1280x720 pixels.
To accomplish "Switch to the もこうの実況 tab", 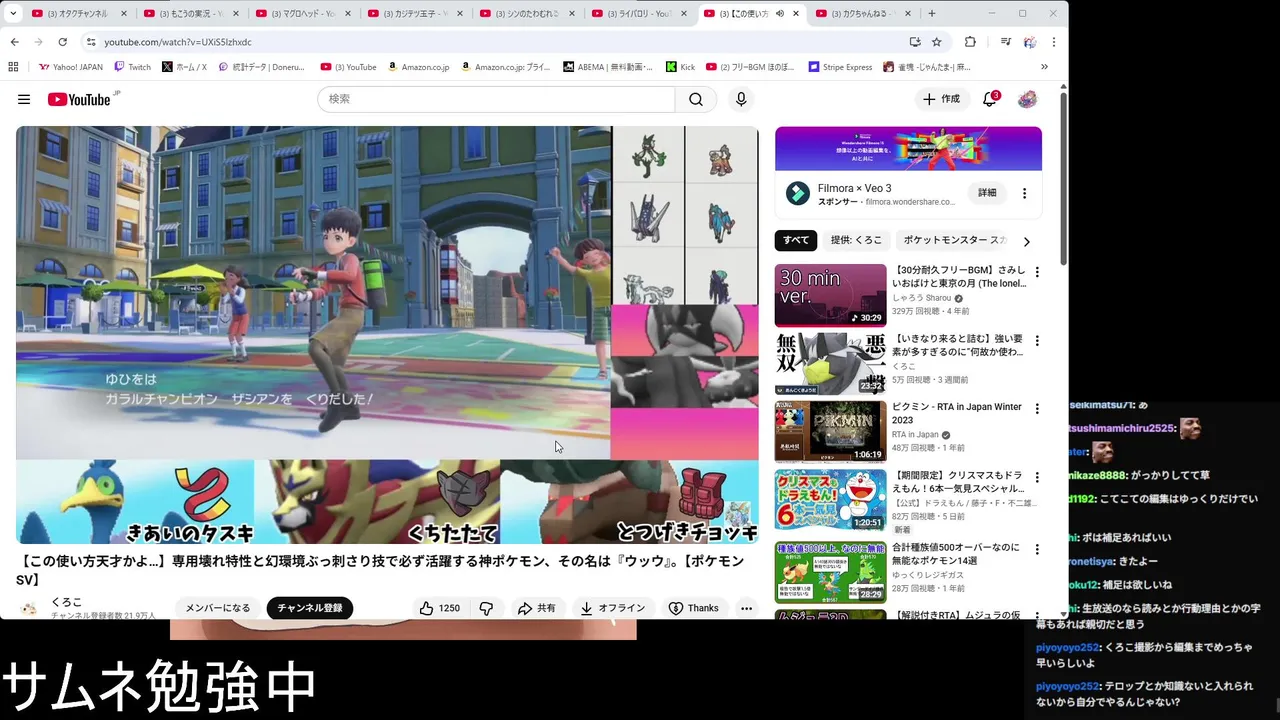I will coord(191,14).
